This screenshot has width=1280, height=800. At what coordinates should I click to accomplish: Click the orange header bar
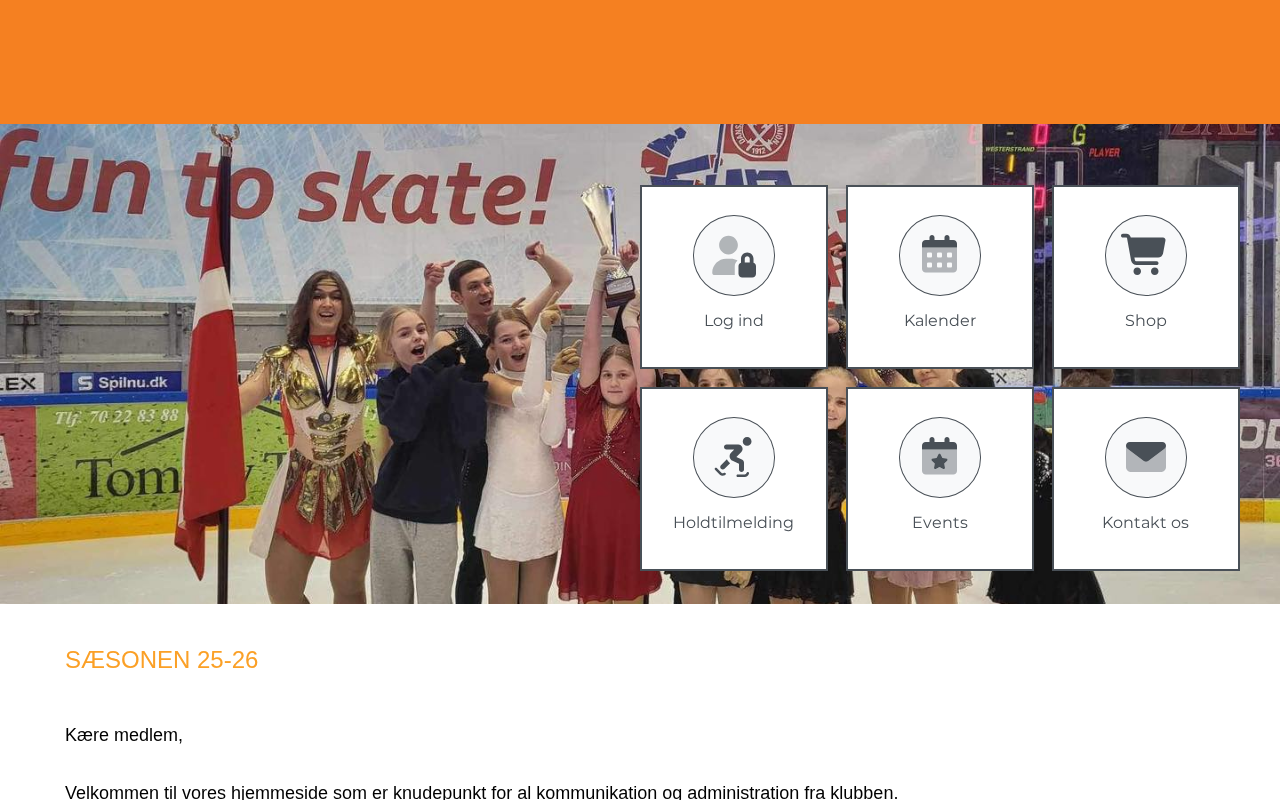click(640, 62)
